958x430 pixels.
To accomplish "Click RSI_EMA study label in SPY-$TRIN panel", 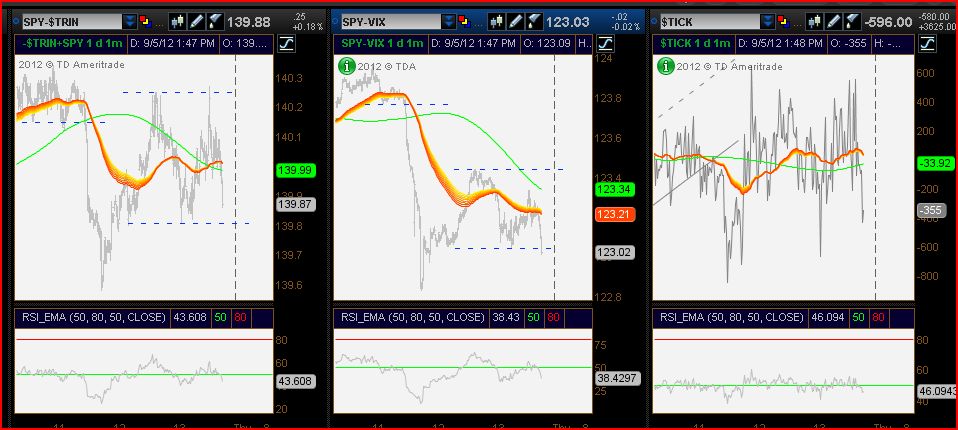I will click(92, 318).
